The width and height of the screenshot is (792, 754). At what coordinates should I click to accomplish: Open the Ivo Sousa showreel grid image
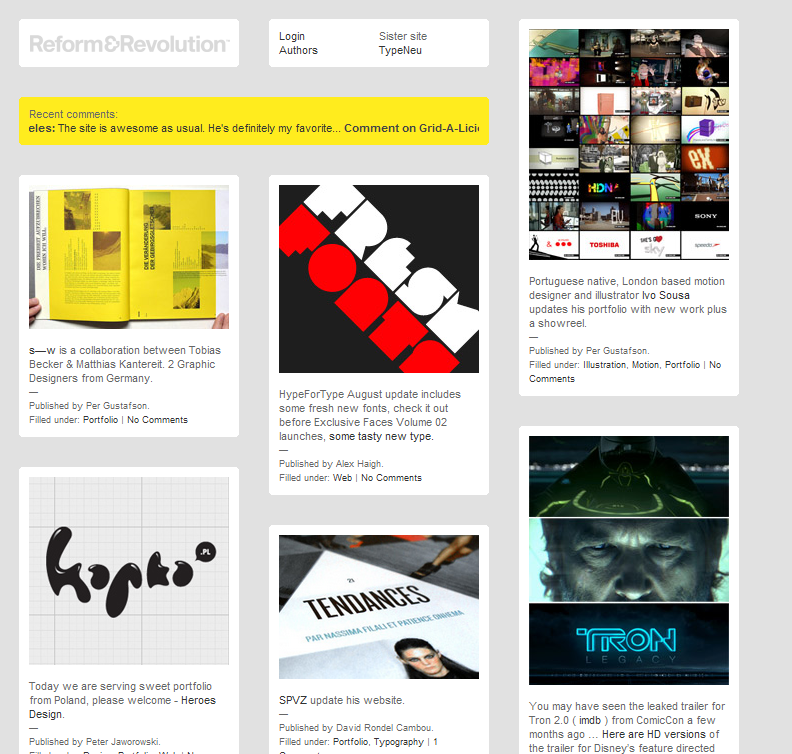(629, 144)
